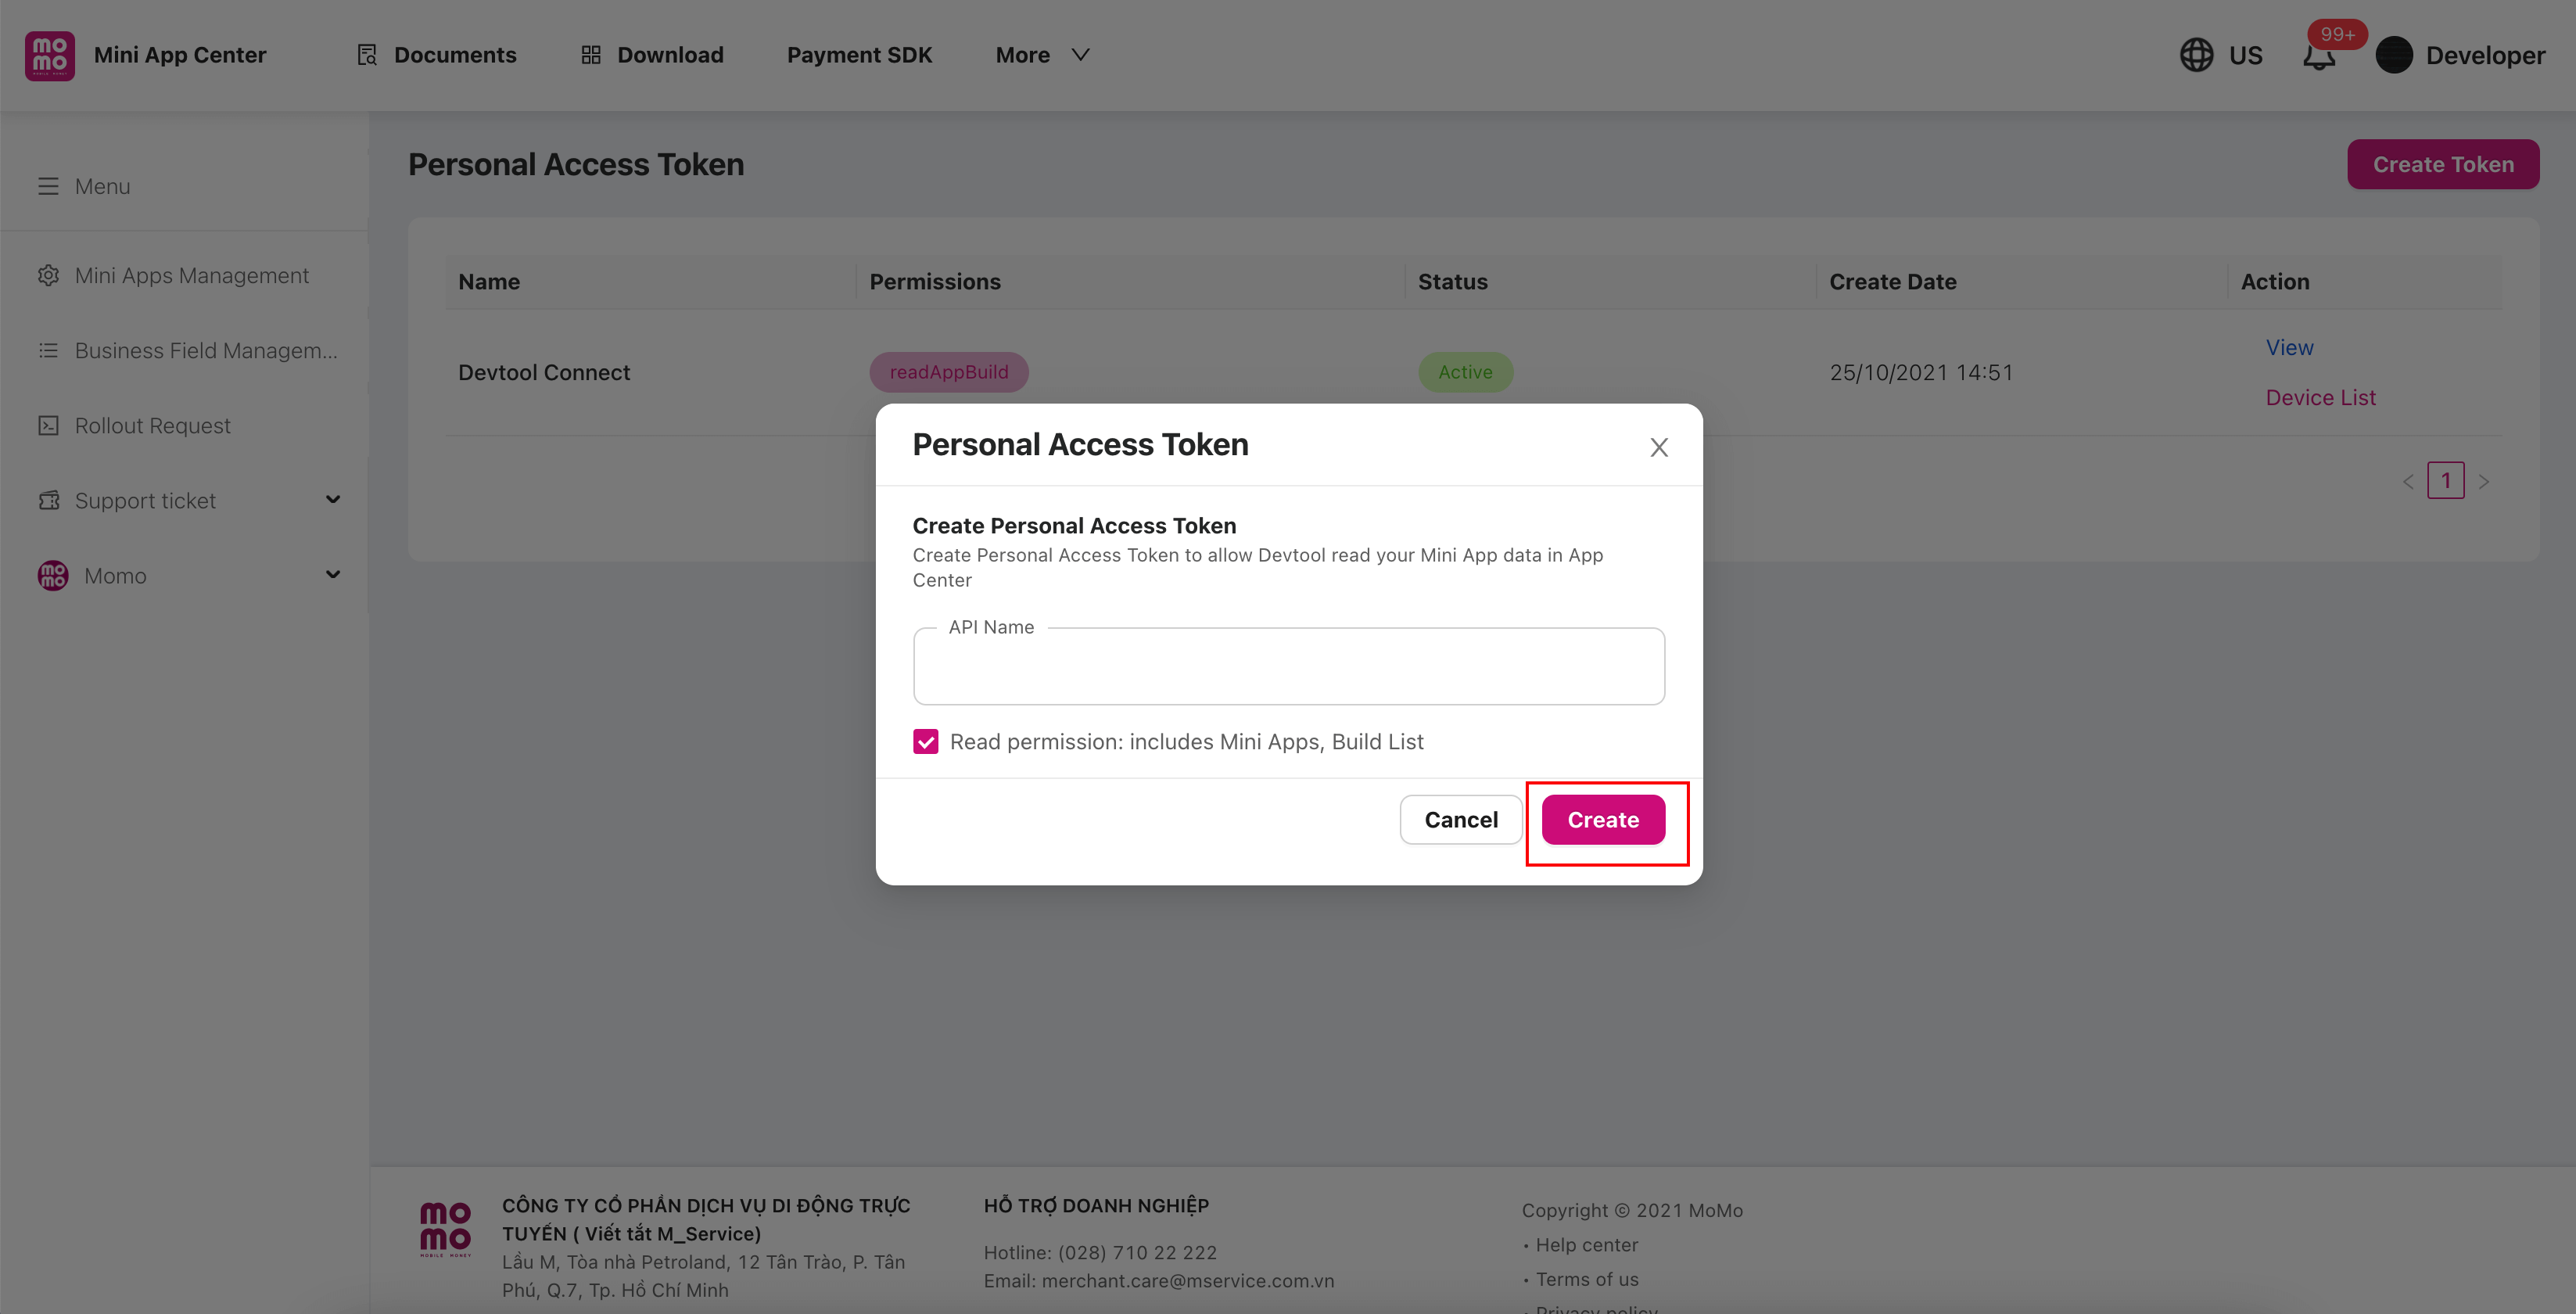Screen dimensions: 2576x1314
Task: Click the Rollout Request terminal icon
Action: [48, 425]
